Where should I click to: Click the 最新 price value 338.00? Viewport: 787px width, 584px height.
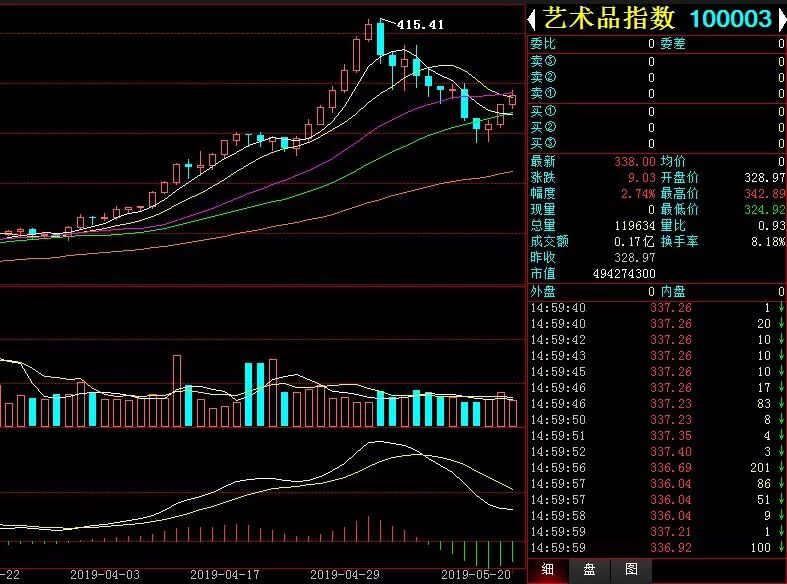635,162
